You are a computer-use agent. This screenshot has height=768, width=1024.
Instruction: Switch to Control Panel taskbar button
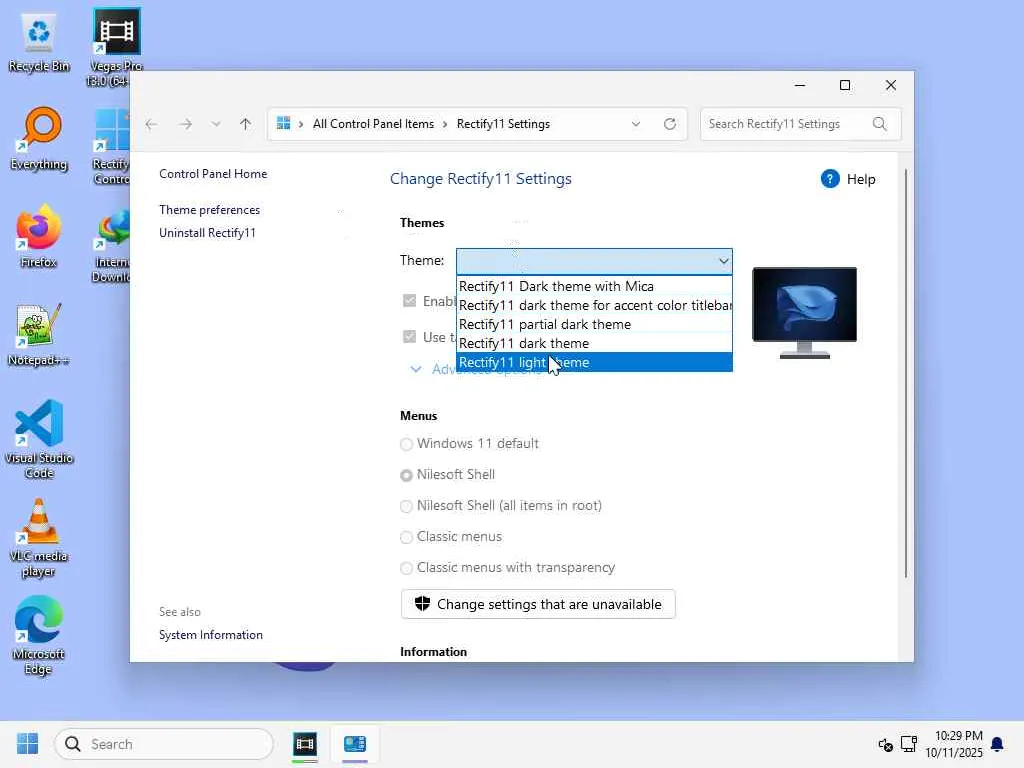click(x=355, y=744)
